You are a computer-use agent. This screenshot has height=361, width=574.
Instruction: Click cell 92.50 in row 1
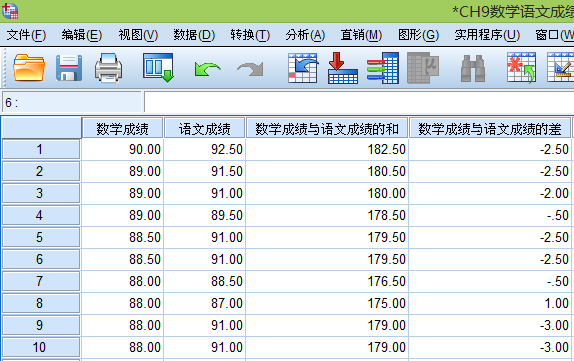coord(205,149)
